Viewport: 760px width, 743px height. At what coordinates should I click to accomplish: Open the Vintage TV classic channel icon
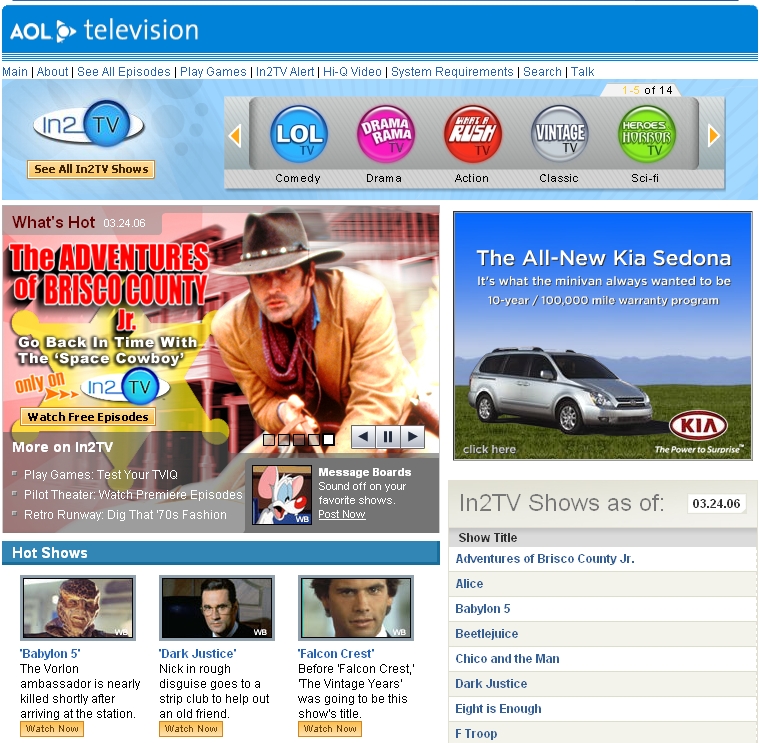[x=559, y=134]
